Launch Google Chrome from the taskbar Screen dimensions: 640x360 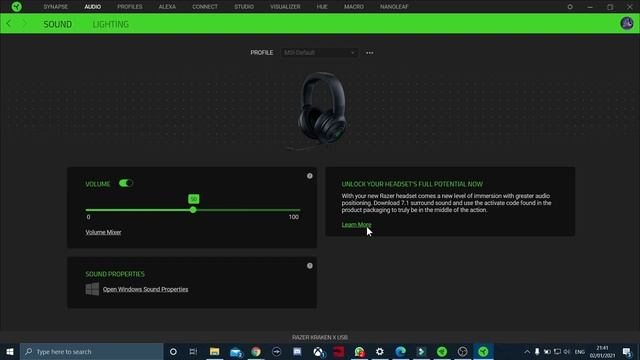256,351
